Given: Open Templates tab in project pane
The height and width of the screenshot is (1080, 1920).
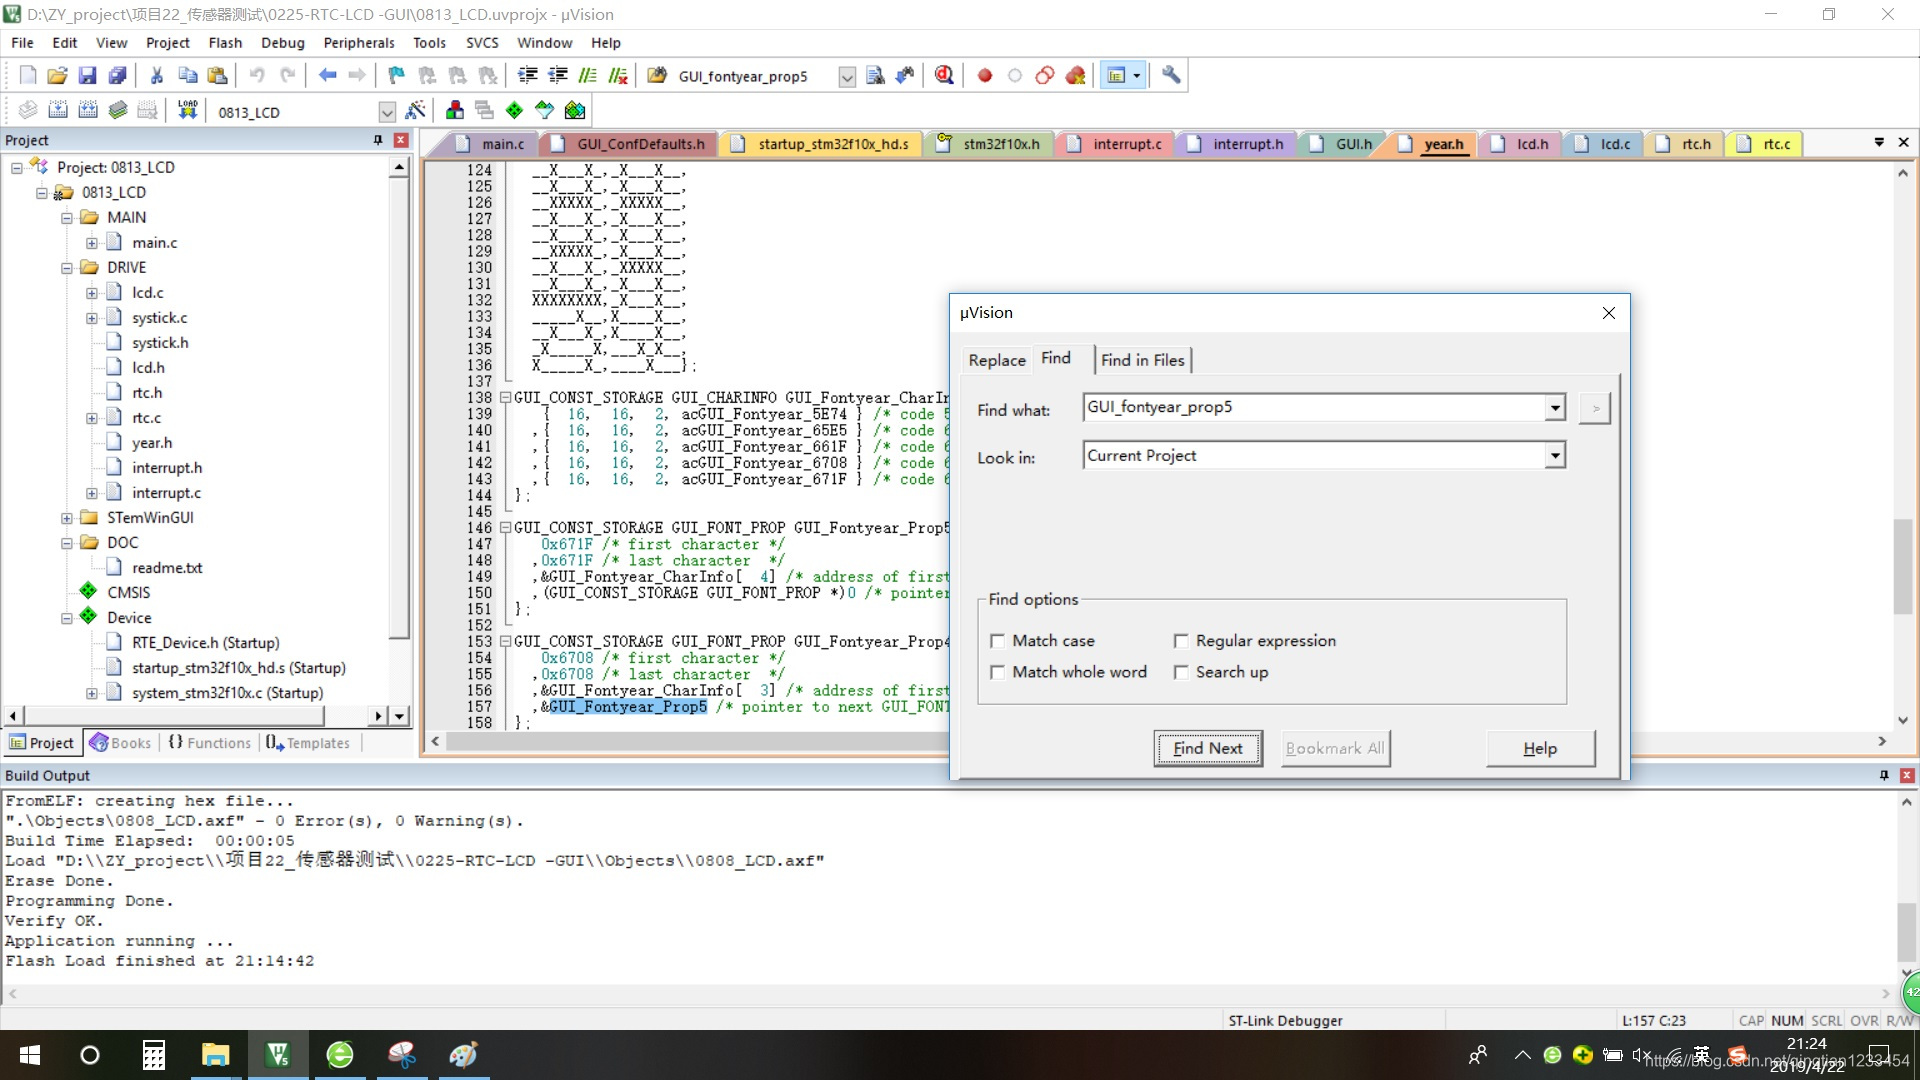Looking at the screenshot, I should click(308, 743).
